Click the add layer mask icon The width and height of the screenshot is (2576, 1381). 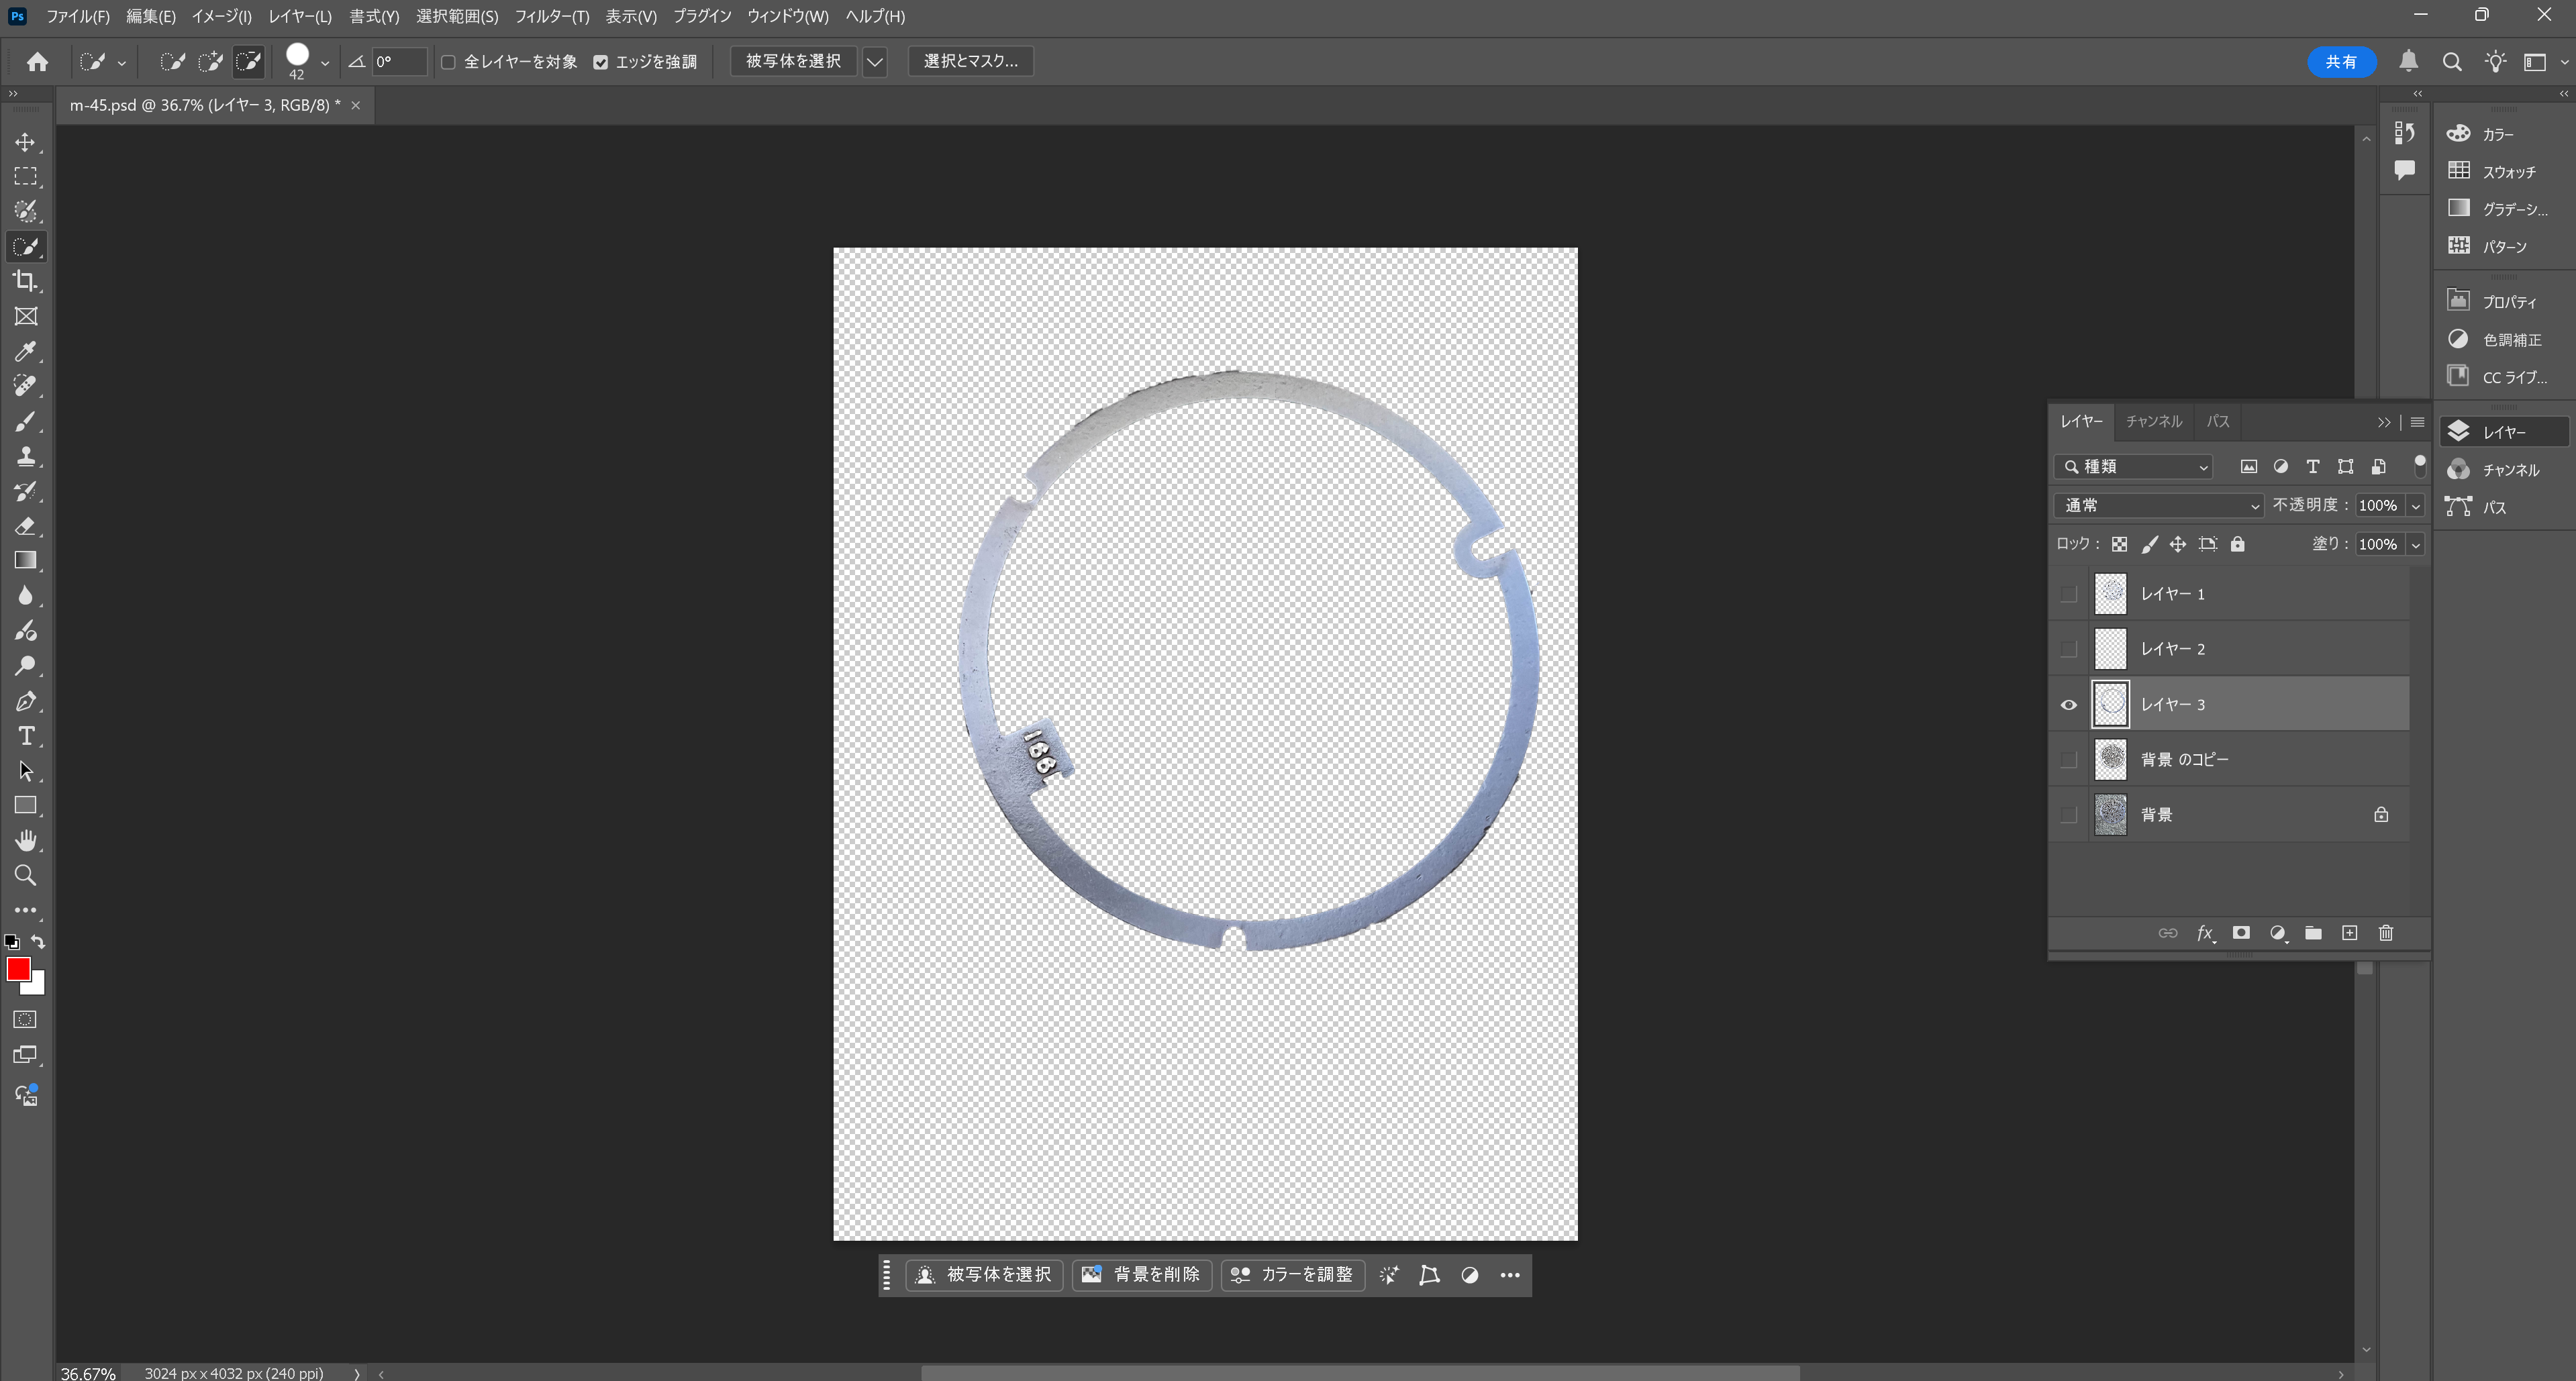[x=2241, y=933]
